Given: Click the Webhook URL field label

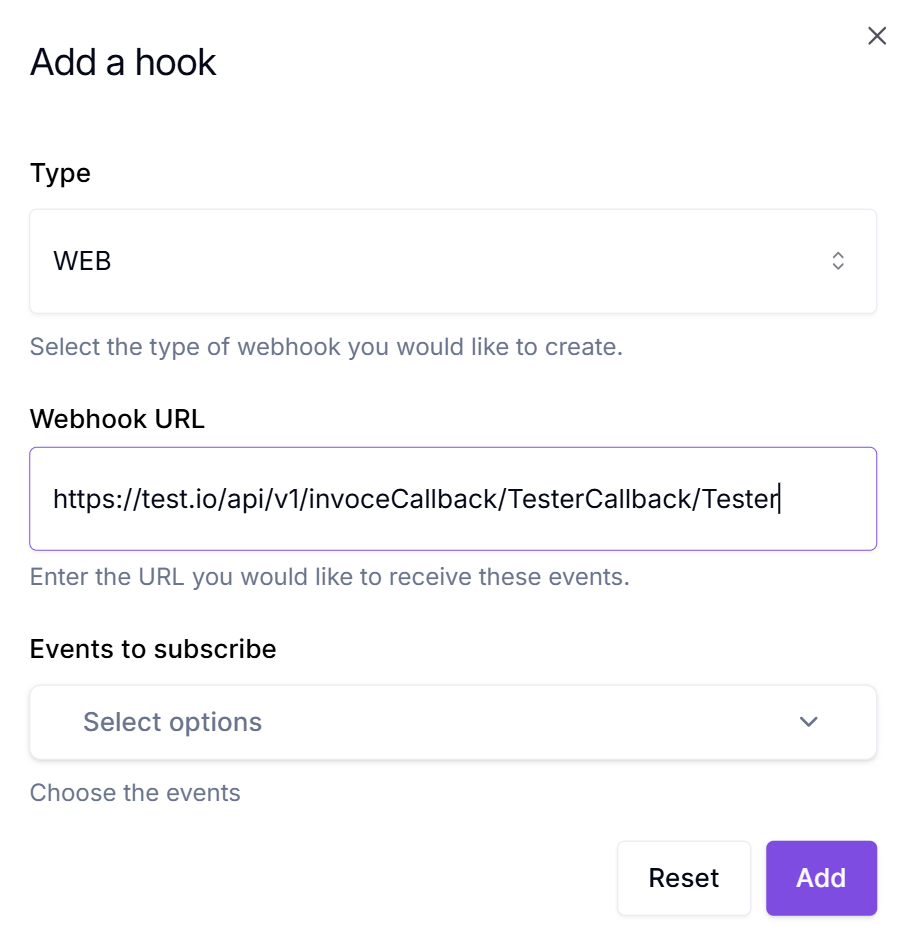Looking at the screenshot, I should (x=117, y=419).
